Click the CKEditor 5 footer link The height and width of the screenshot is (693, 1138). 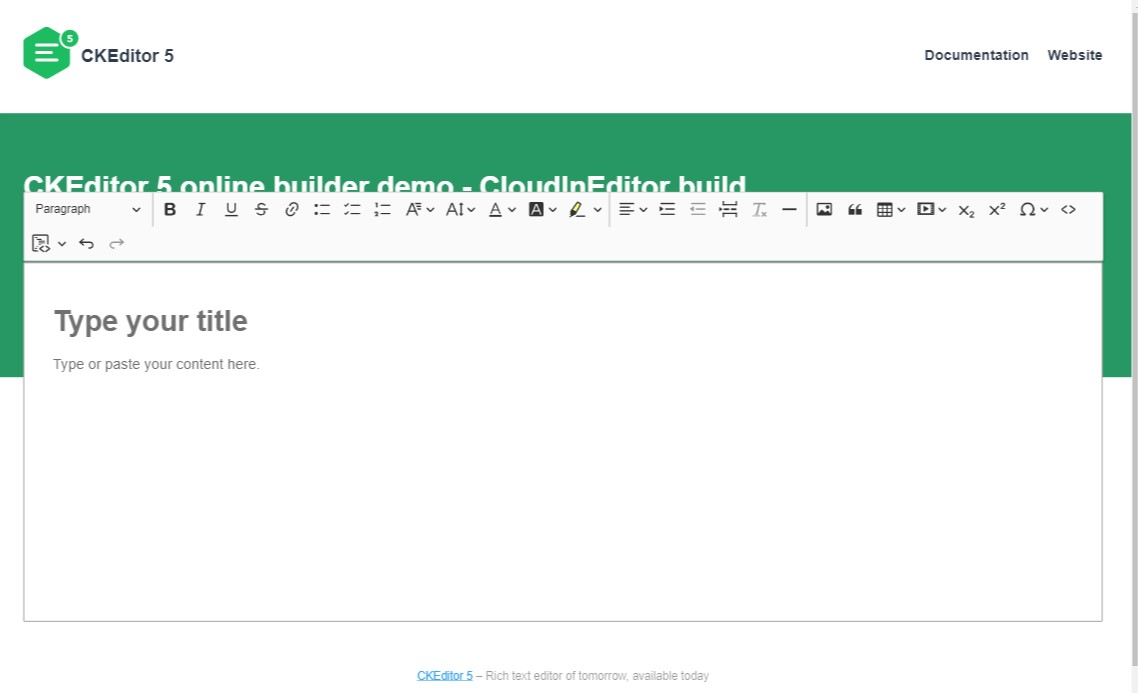(x=445, y=676)
